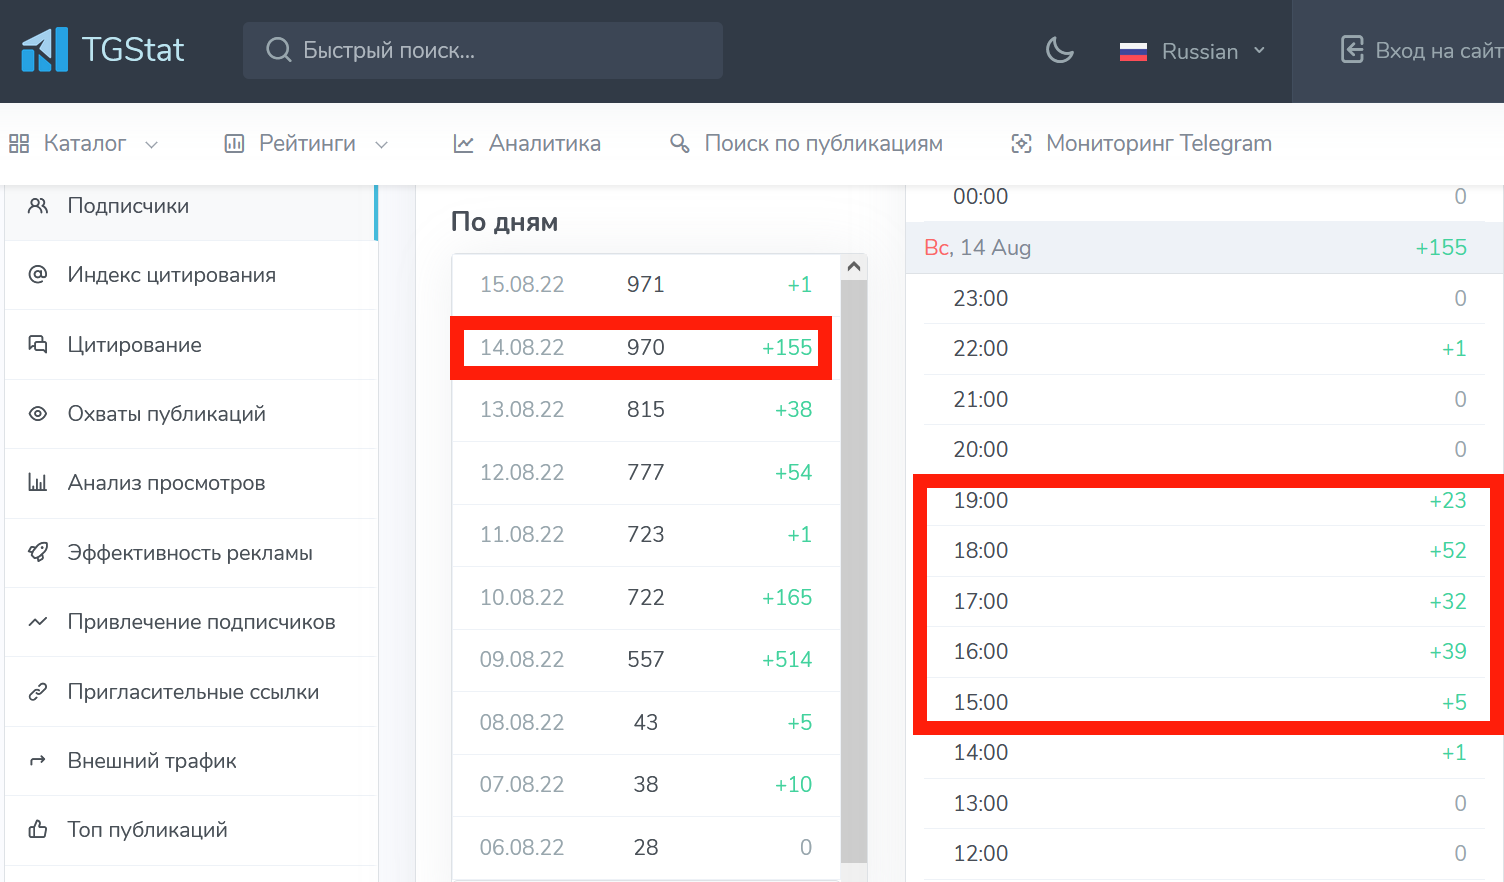1504x882 pixels.
Task: Open Поиск по публикациям
Action: (806, 144)
